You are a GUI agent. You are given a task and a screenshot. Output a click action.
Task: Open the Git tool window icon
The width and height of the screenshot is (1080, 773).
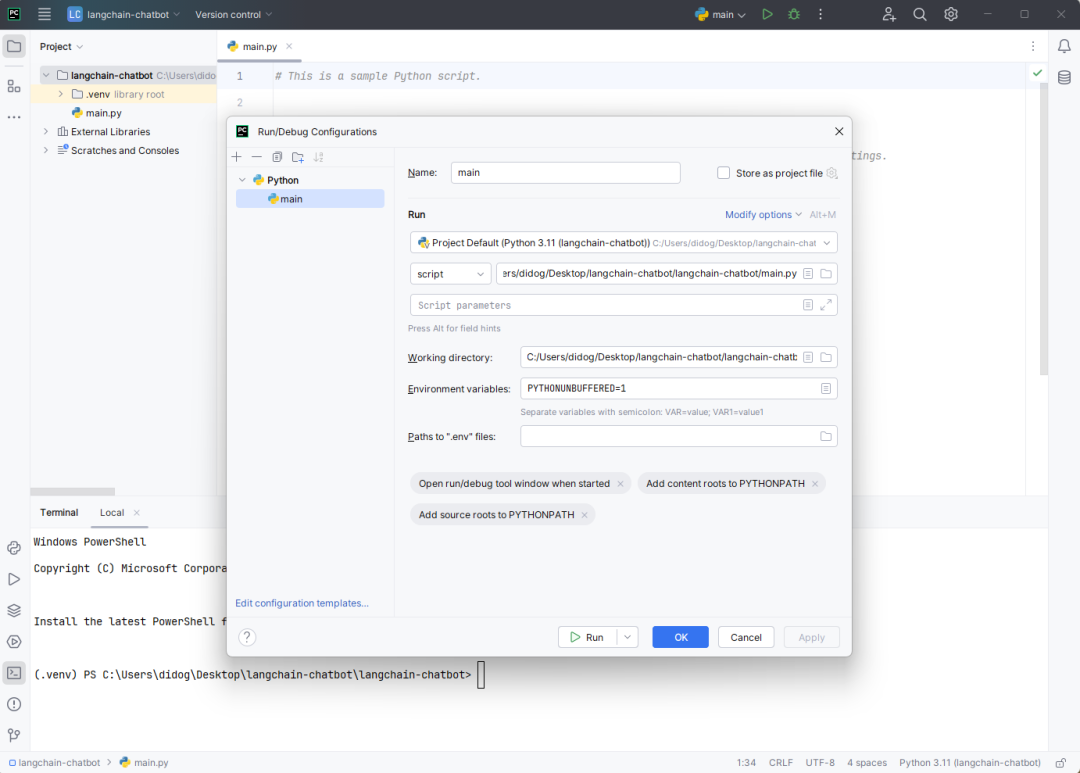click(x=14, y=735)
